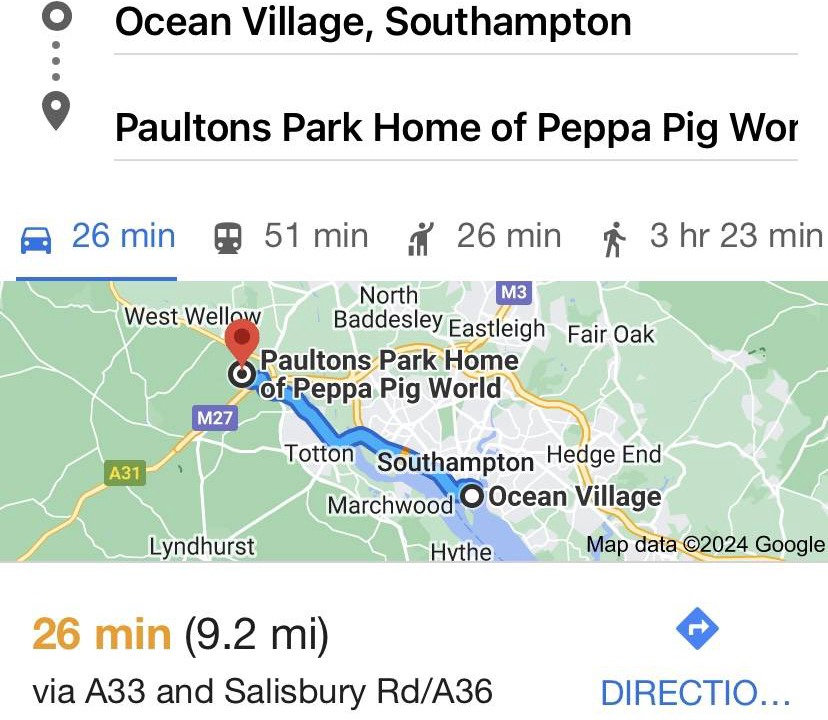Click the red destination marker on map
This screenshot has height=720, width=828.
pyautogui.click(x=240, y=342)
